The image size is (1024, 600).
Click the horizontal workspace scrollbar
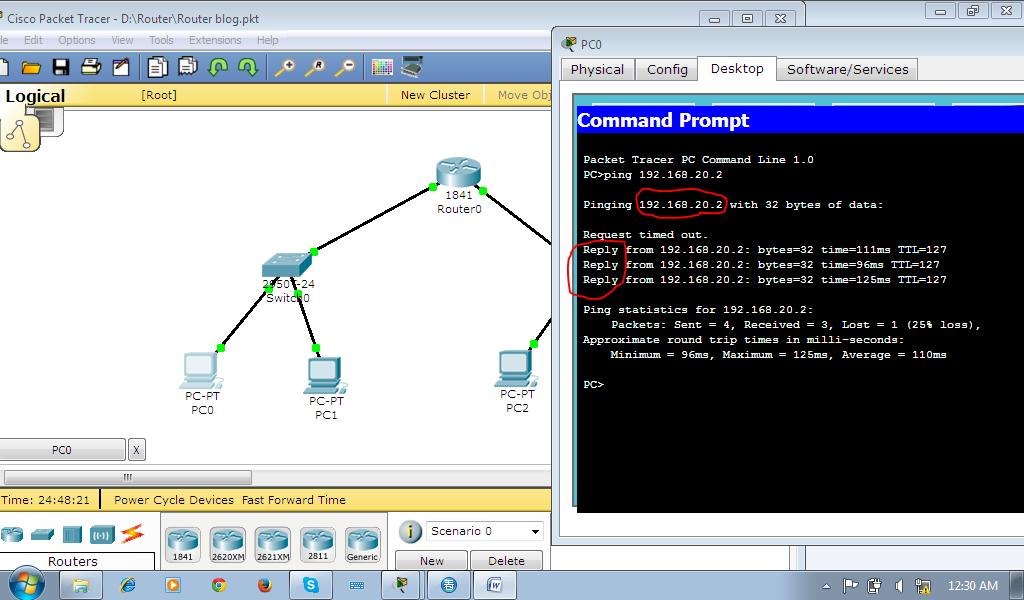coord(127,477)
